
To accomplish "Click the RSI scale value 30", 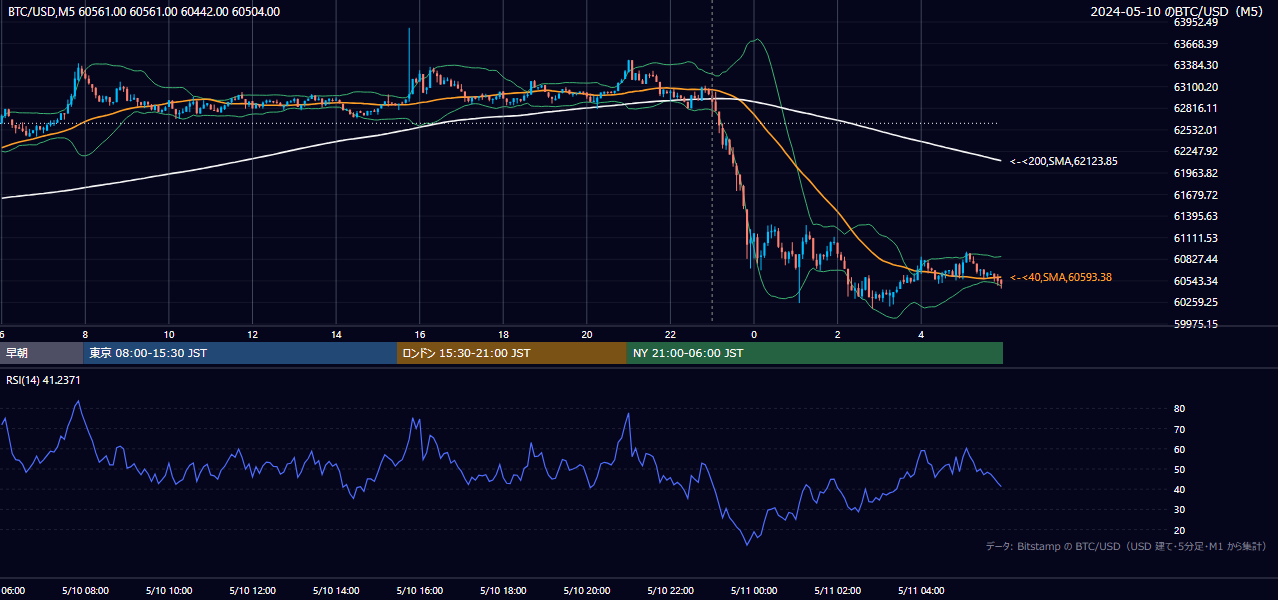I will tap(1179, 510).
